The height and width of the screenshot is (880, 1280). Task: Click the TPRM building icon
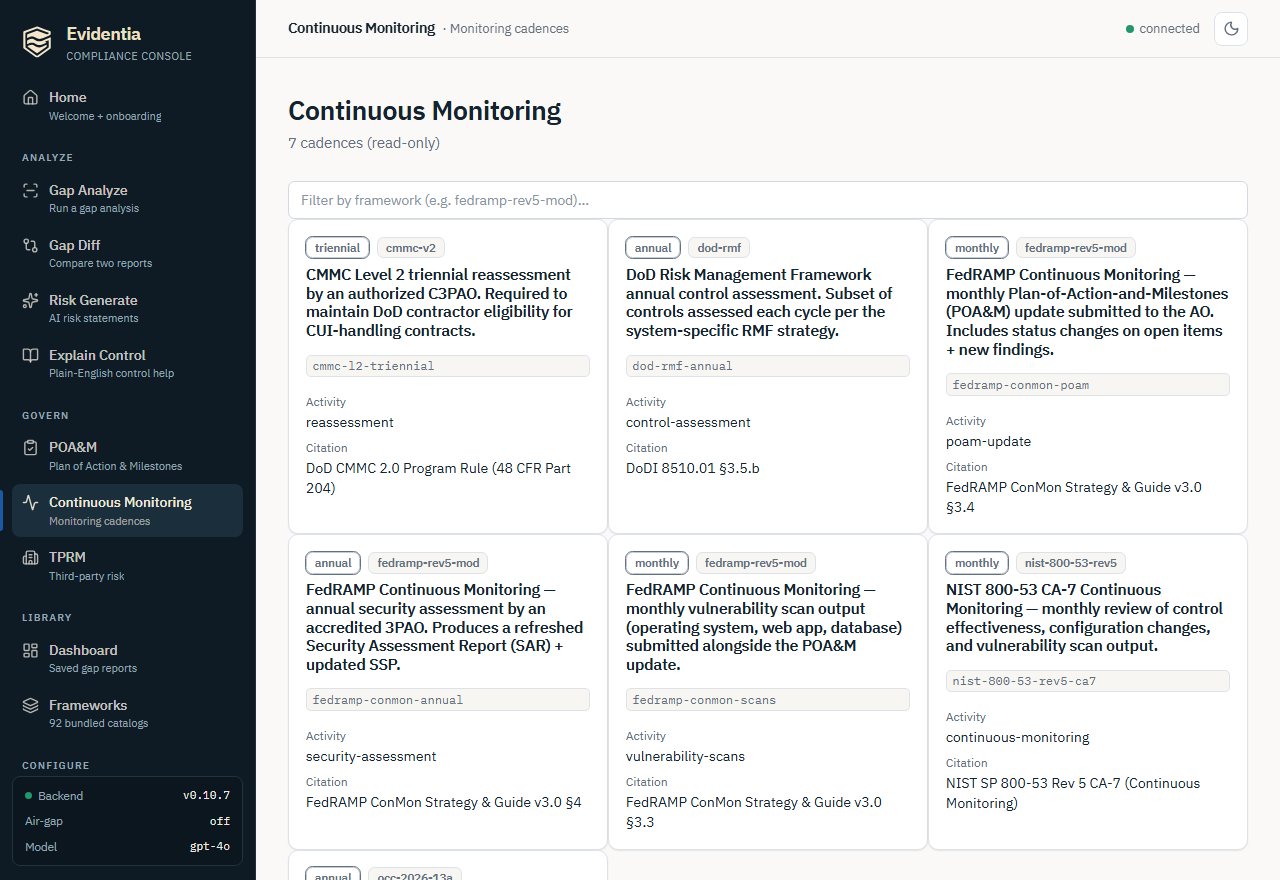(31, 557)
